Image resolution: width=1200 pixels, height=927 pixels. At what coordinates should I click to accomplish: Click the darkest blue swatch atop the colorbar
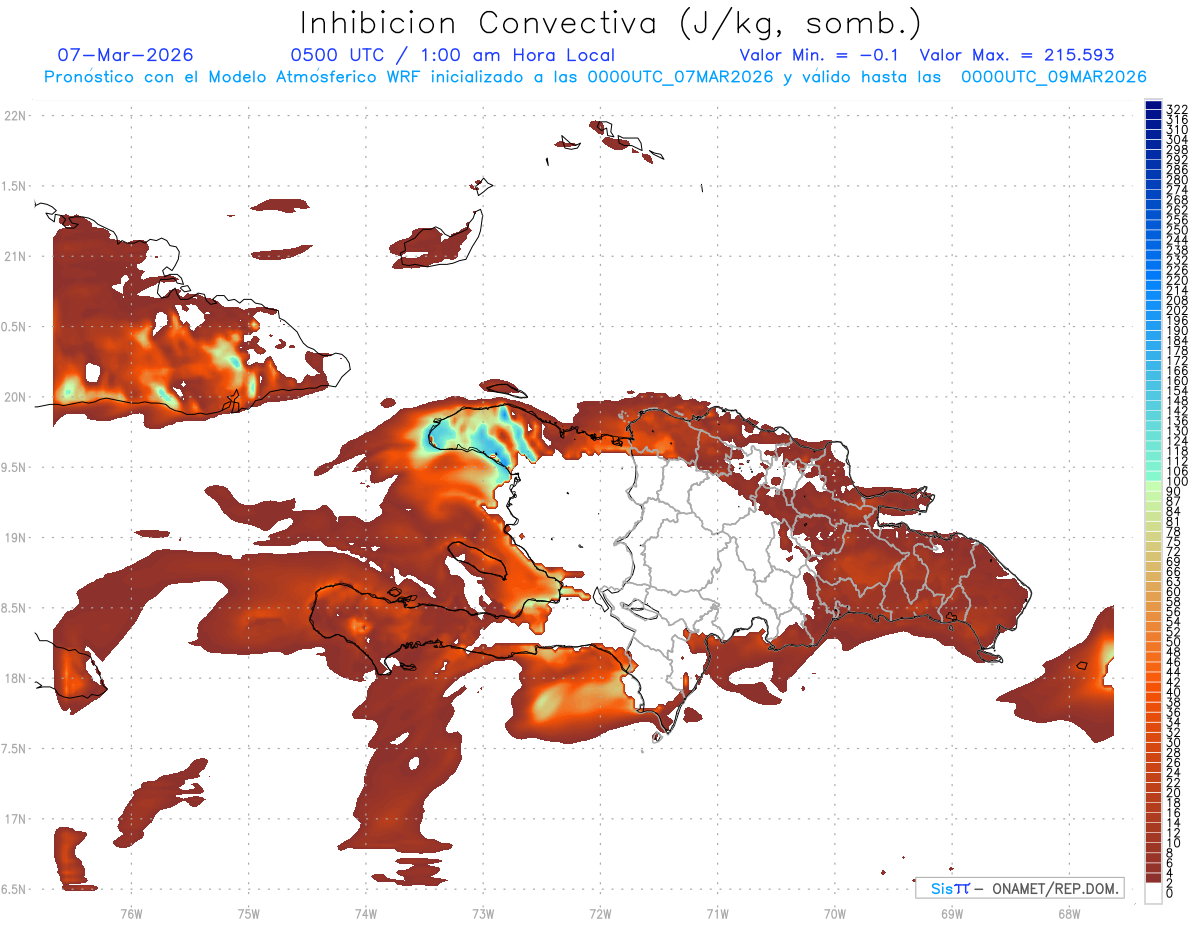[1153, 104]
